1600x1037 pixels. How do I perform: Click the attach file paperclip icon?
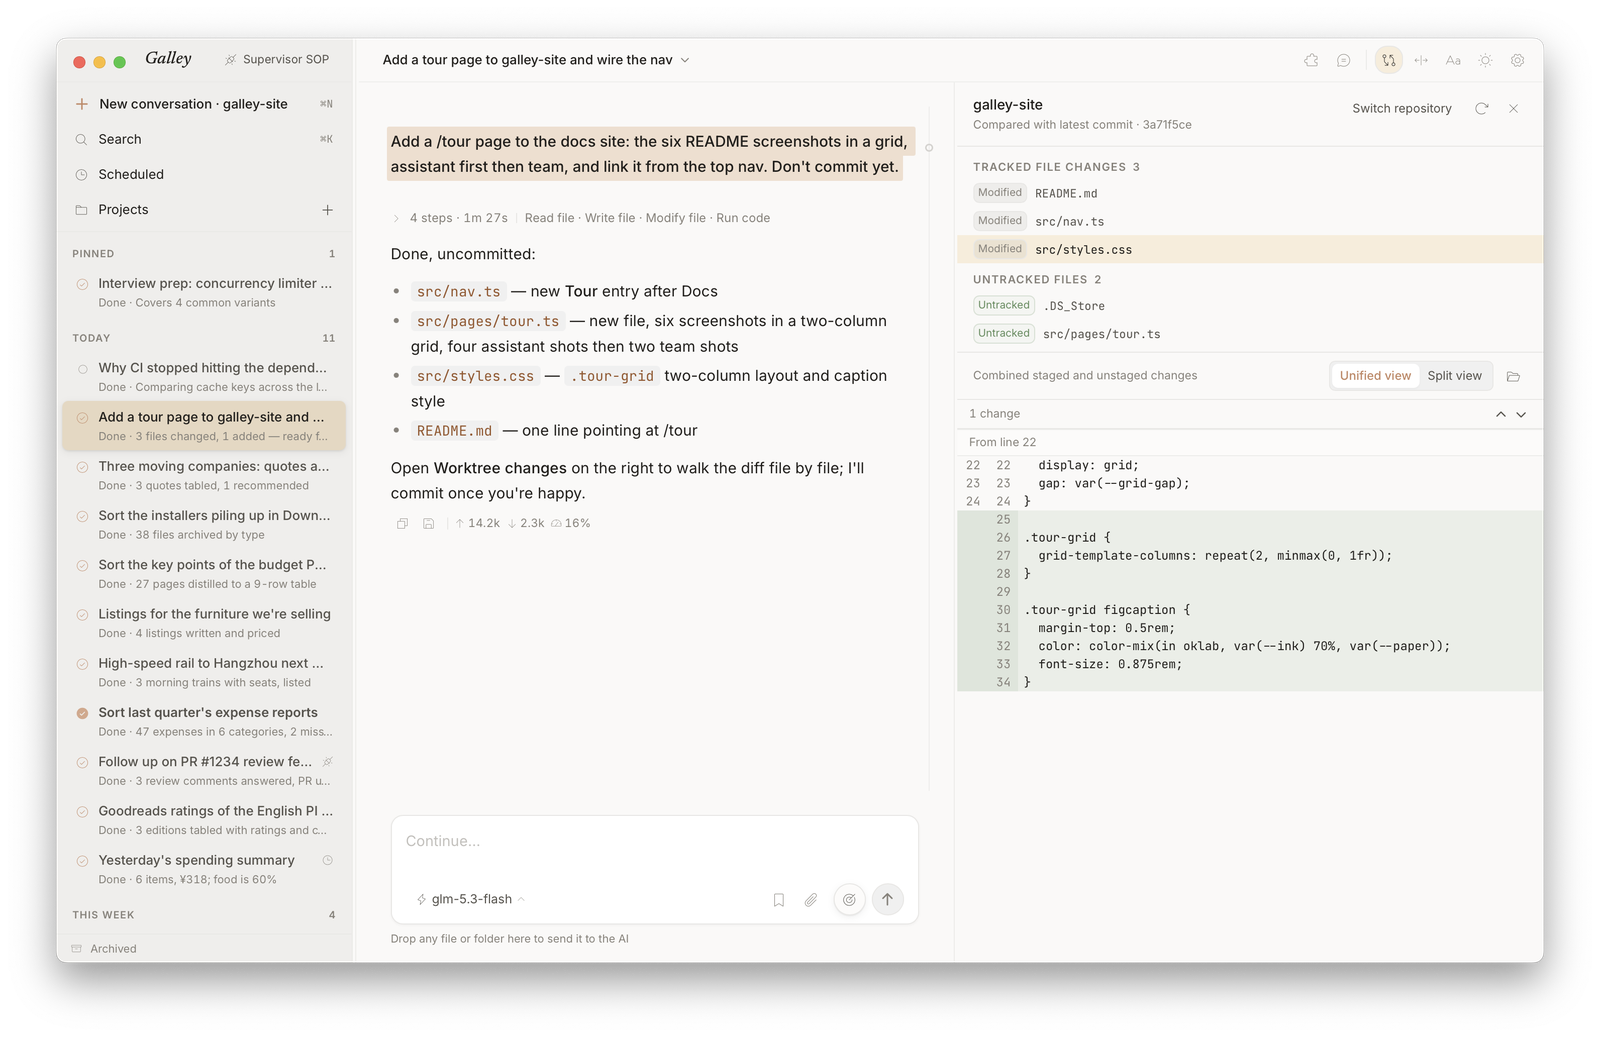click(811, 900)
